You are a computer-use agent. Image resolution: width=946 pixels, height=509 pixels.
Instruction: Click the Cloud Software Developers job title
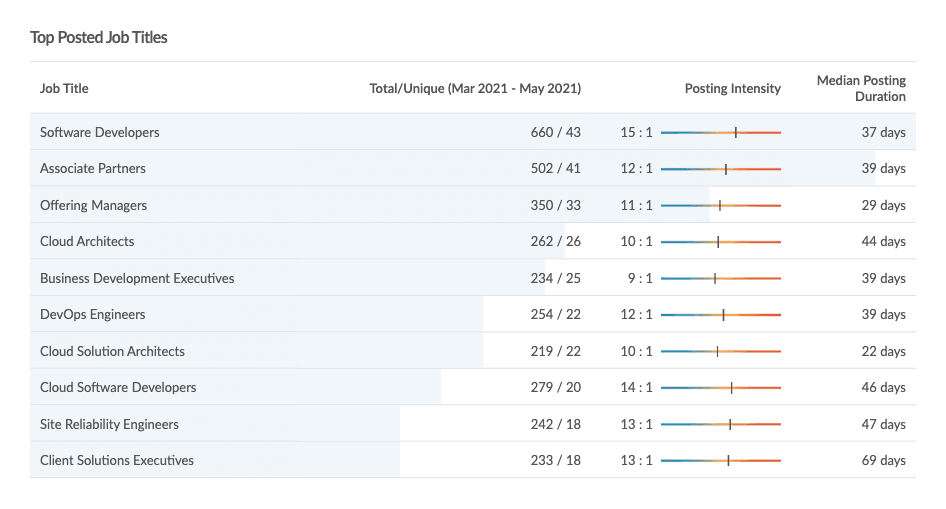pos(118,387)
